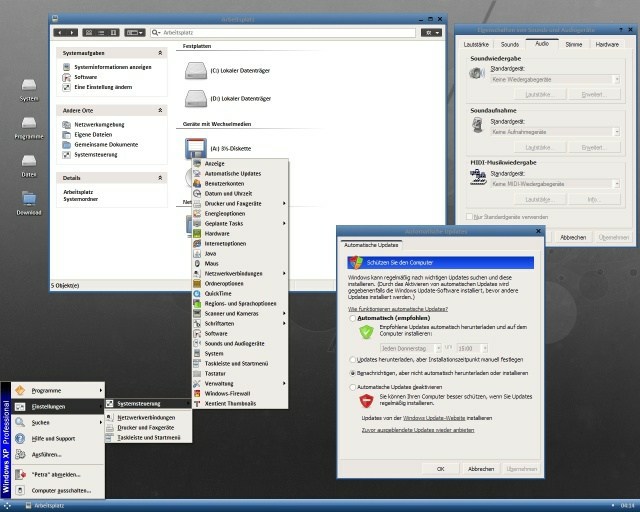Click the Suchen magnifier icon in start menu

(x=20, y=423)
